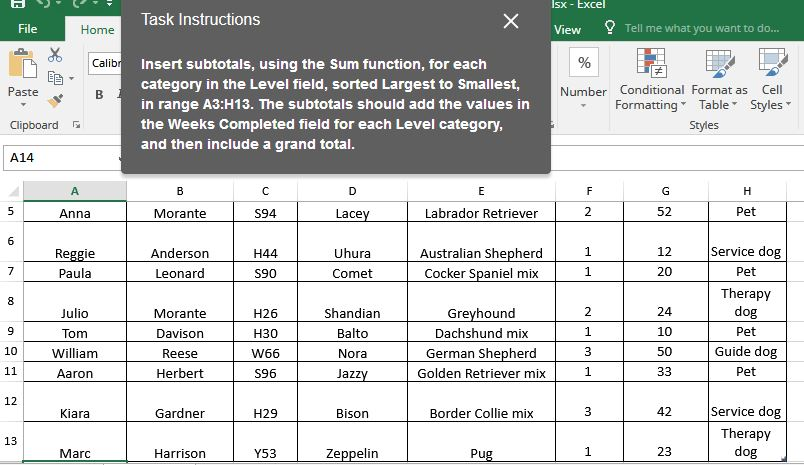Select column D header
Screen dimensions: 804x465
pyautogui.click(x=352, y=191)
